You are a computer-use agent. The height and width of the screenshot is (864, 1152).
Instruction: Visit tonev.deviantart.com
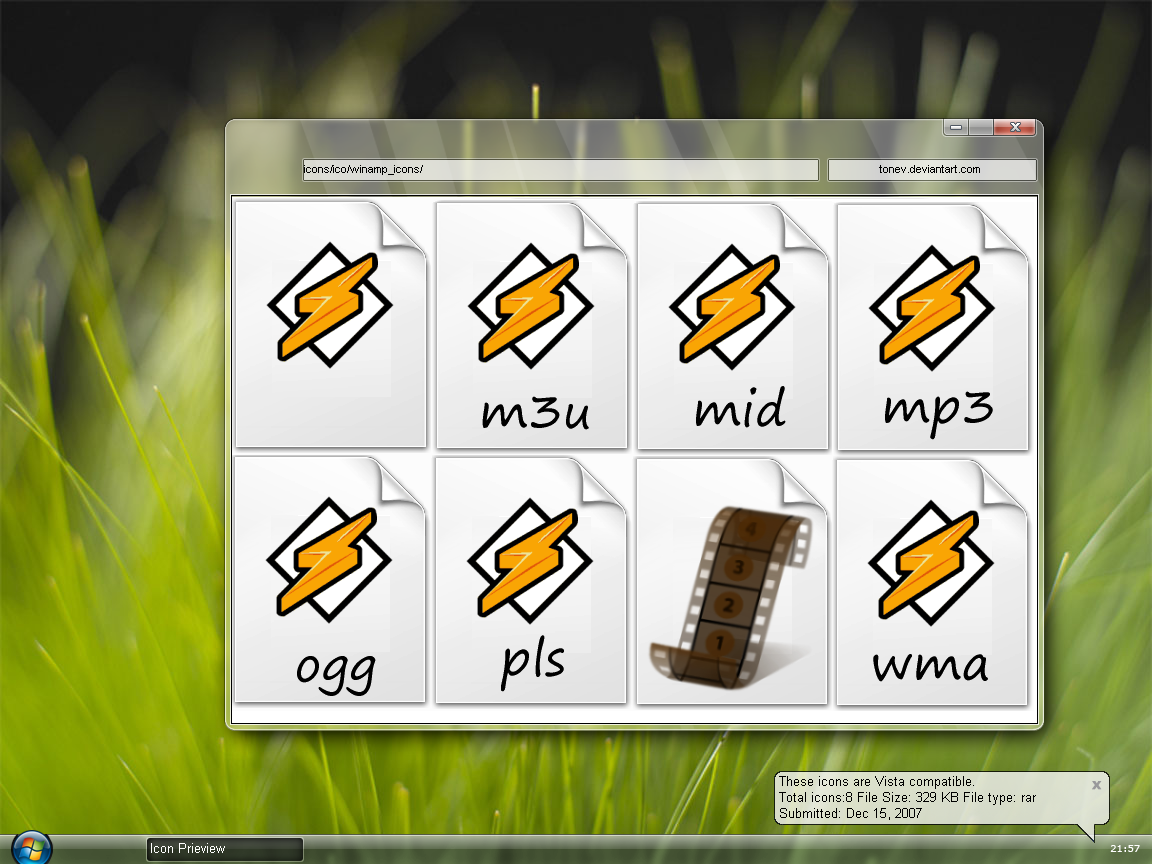(x=931, y=169)
